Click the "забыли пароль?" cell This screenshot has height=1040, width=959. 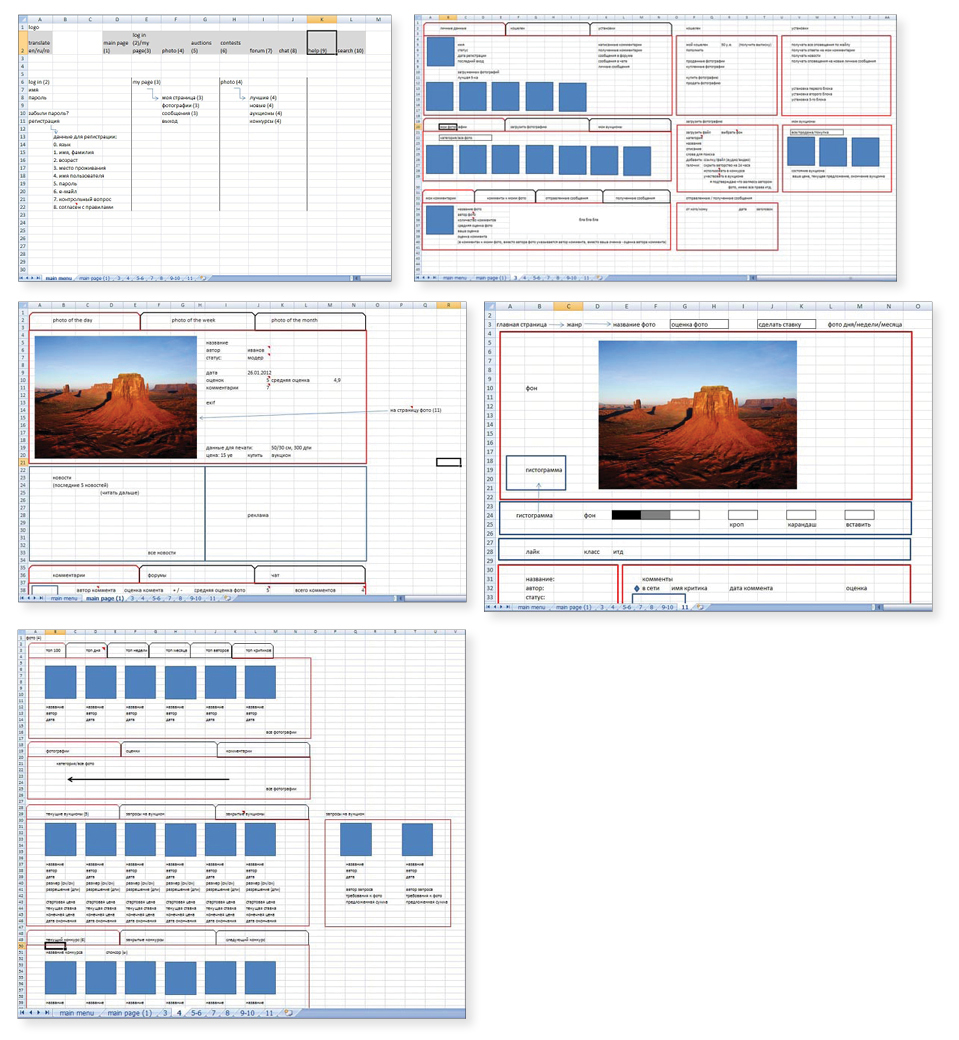[x=48, y=115]
